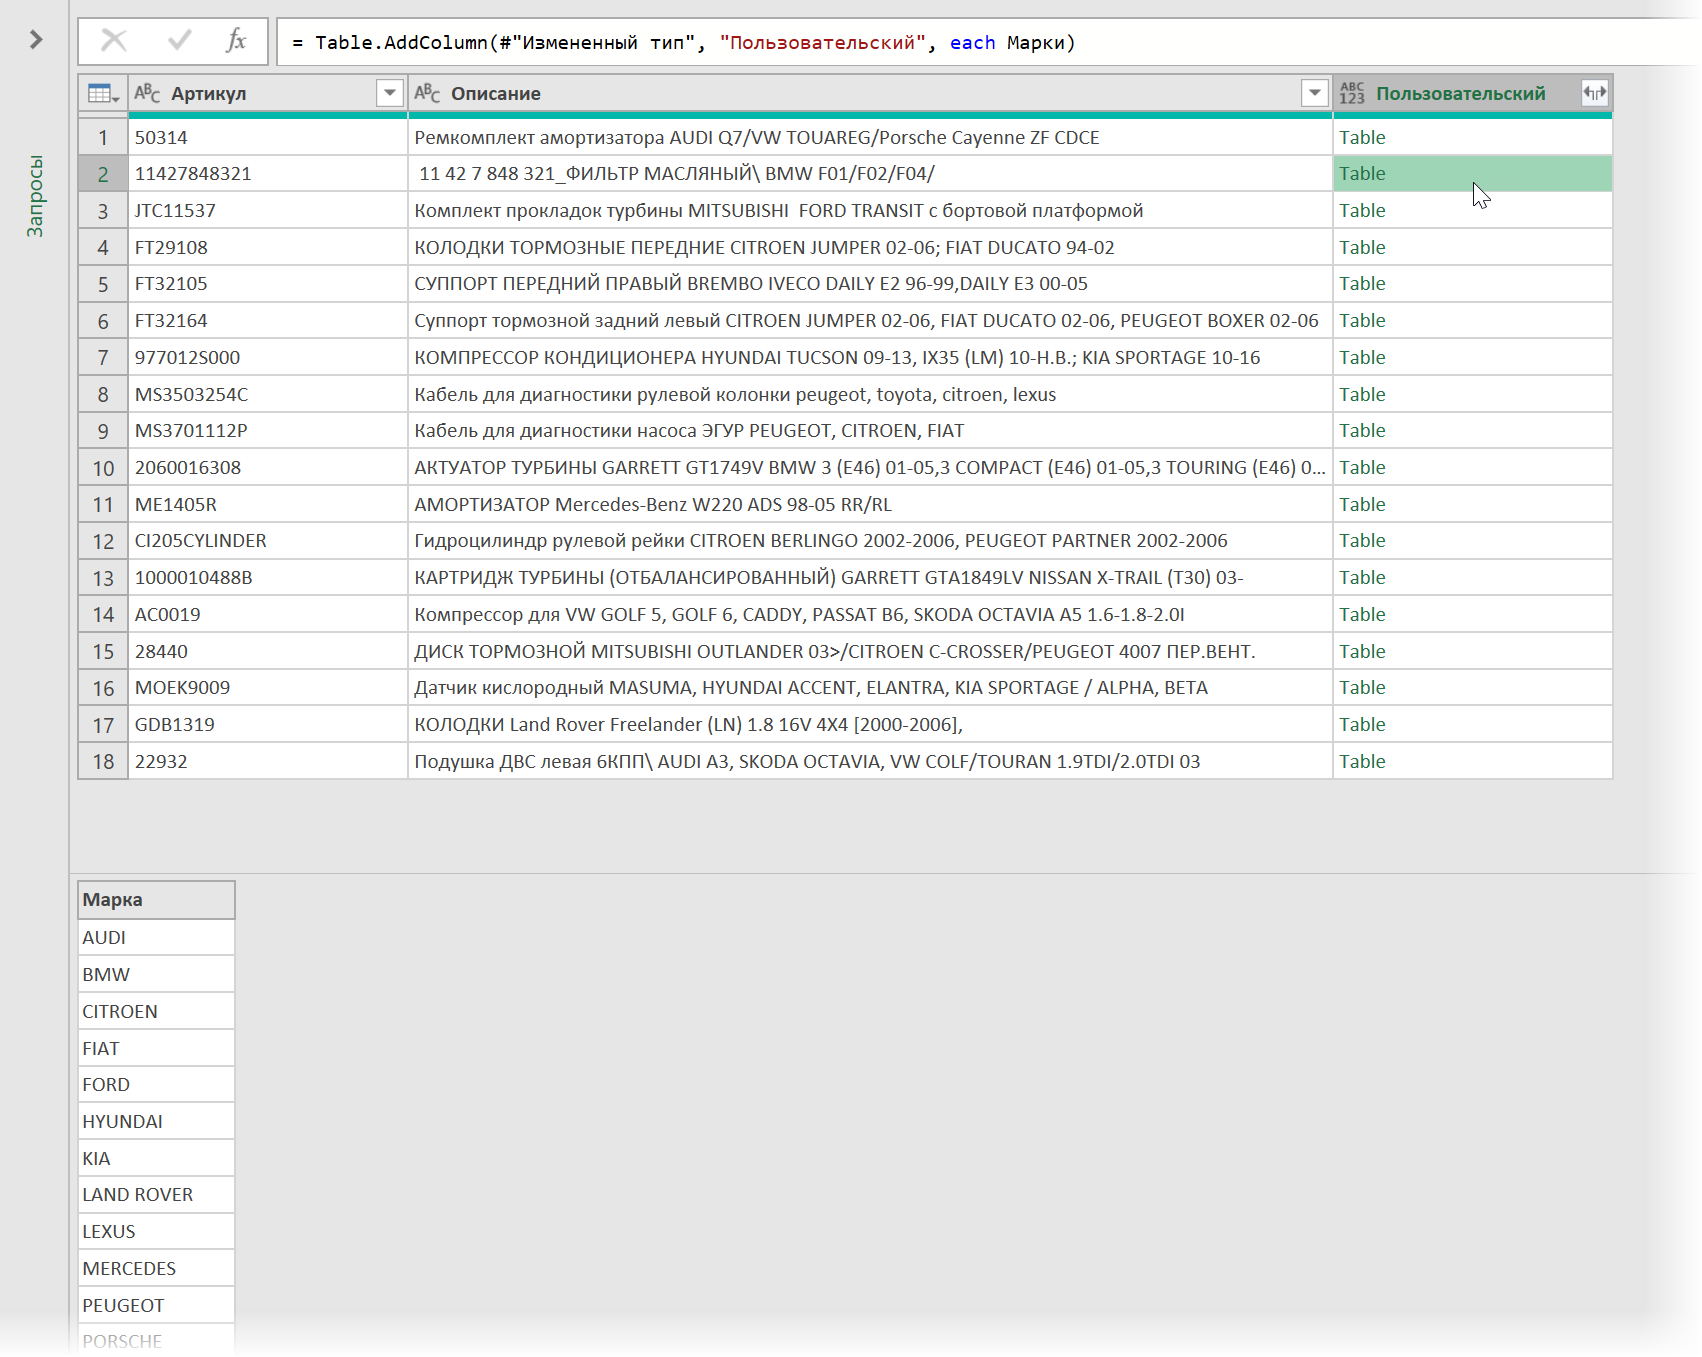This screenshot has height=1357, width=1702.
Task: Select row number 2 header
Action: tap(103, 174)
